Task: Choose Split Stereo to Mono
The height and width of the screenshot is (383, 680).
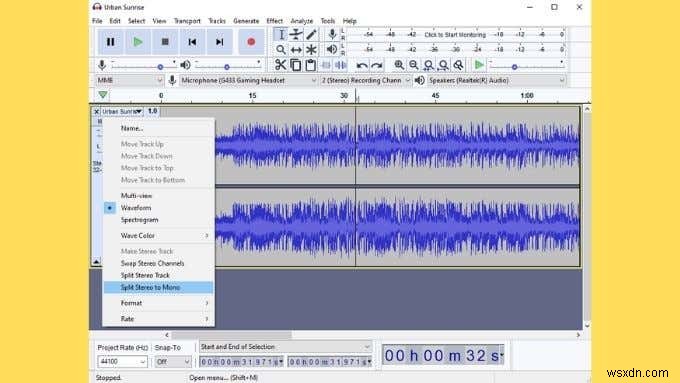Action: click(158, 287)
